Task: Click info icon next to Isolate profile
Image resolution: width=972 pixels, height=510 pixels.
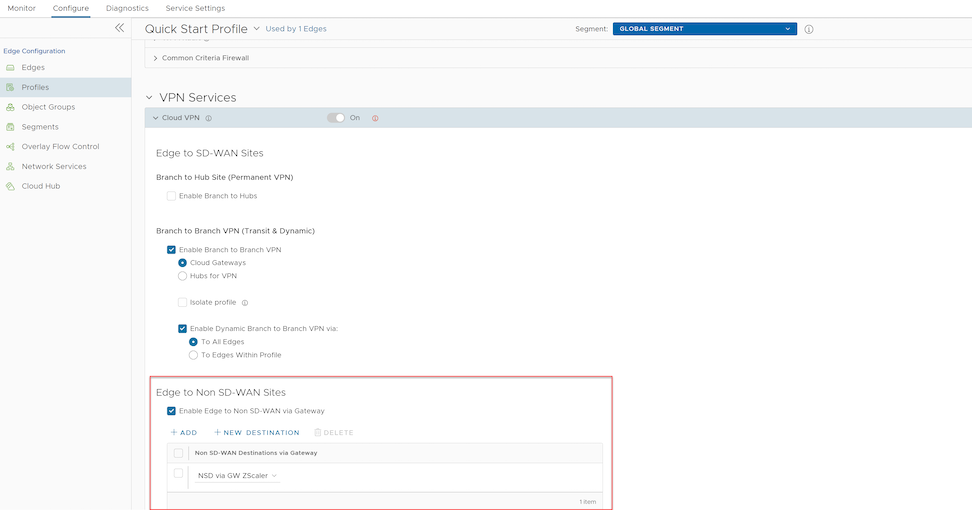Action: [245, 302]
